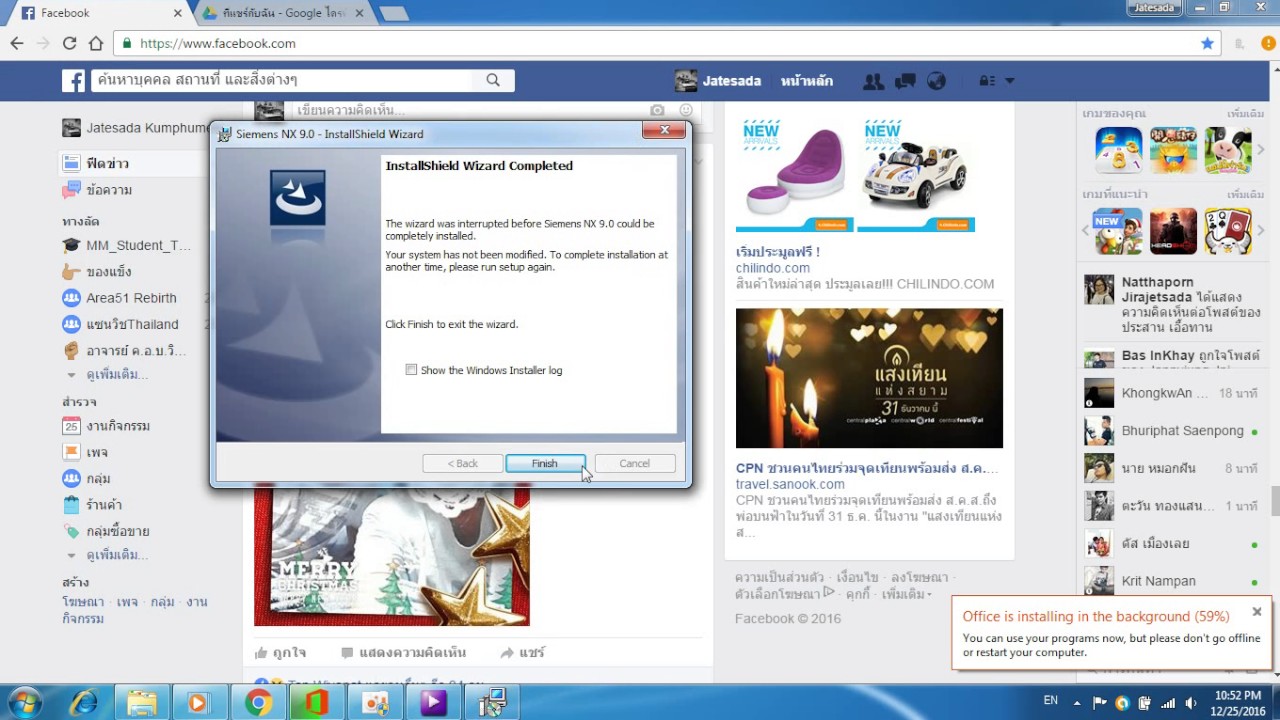Open the Merry Christmas post image
The image size is (1280, 720).
(x=392, y=555)
